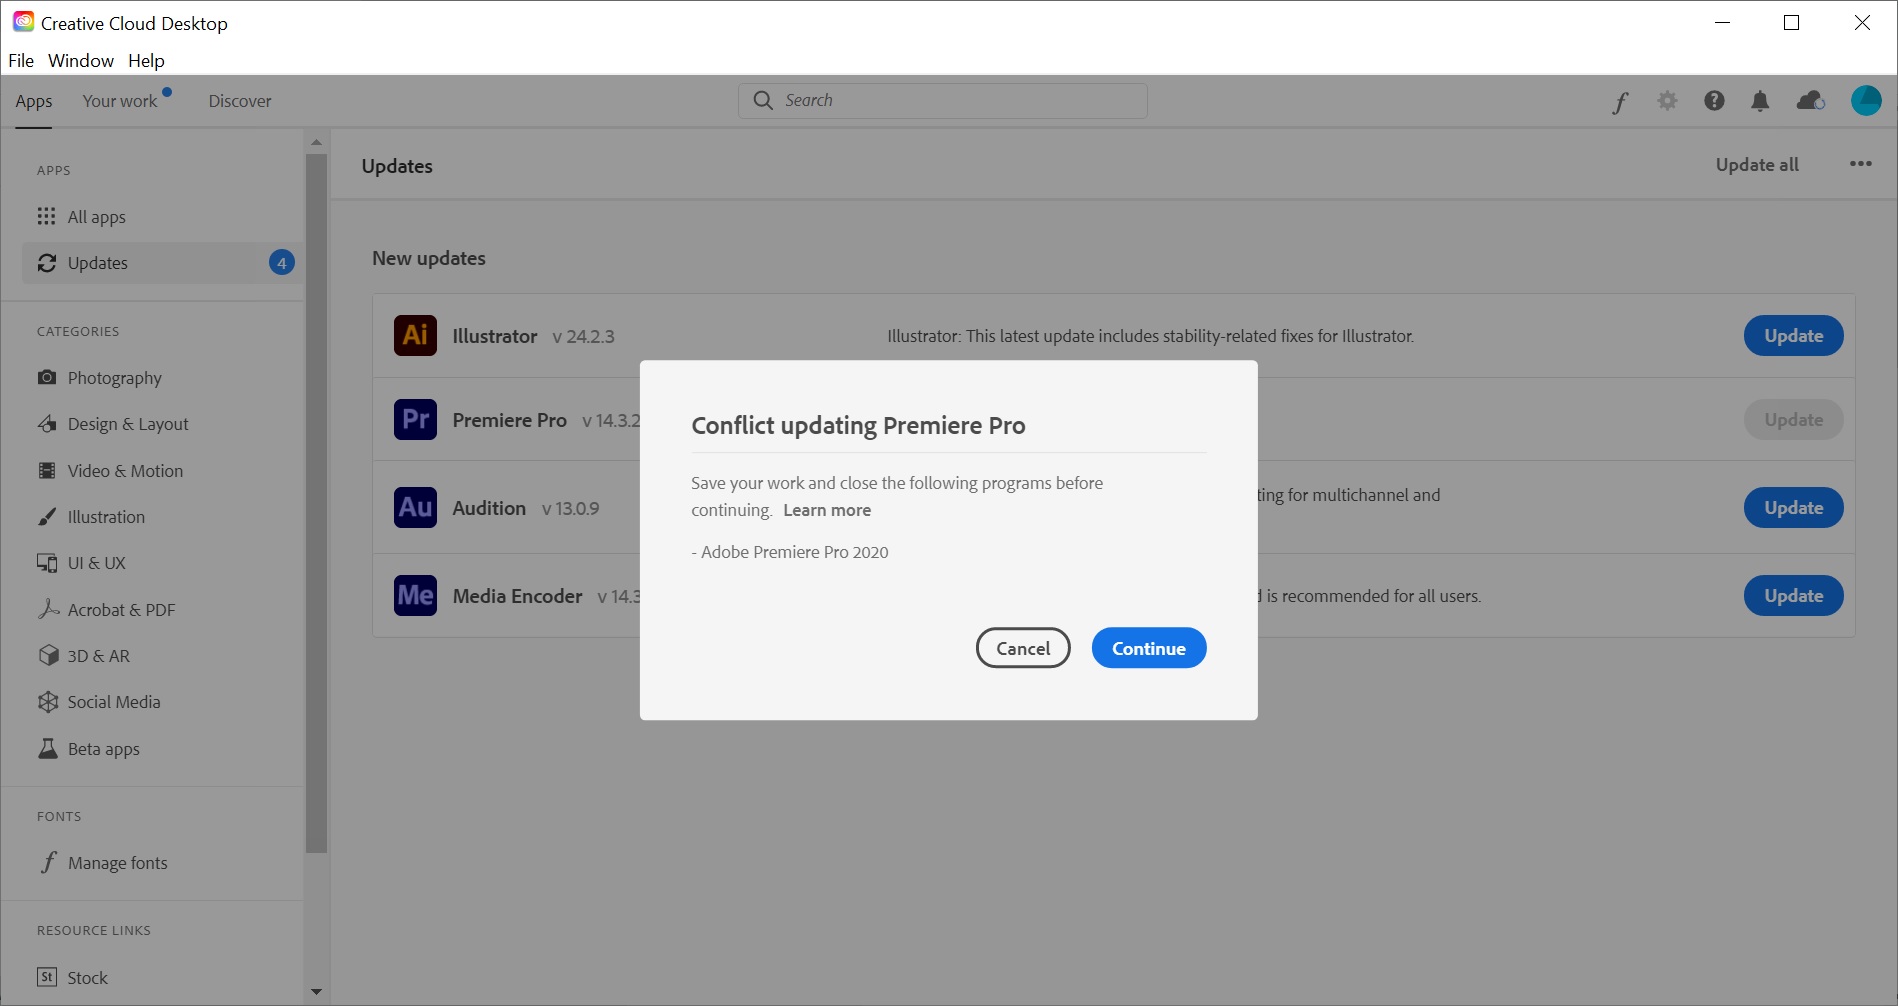This screenshot has height=1006, width=1898.
Task: Open the Help menu
Action: point(146,60)
